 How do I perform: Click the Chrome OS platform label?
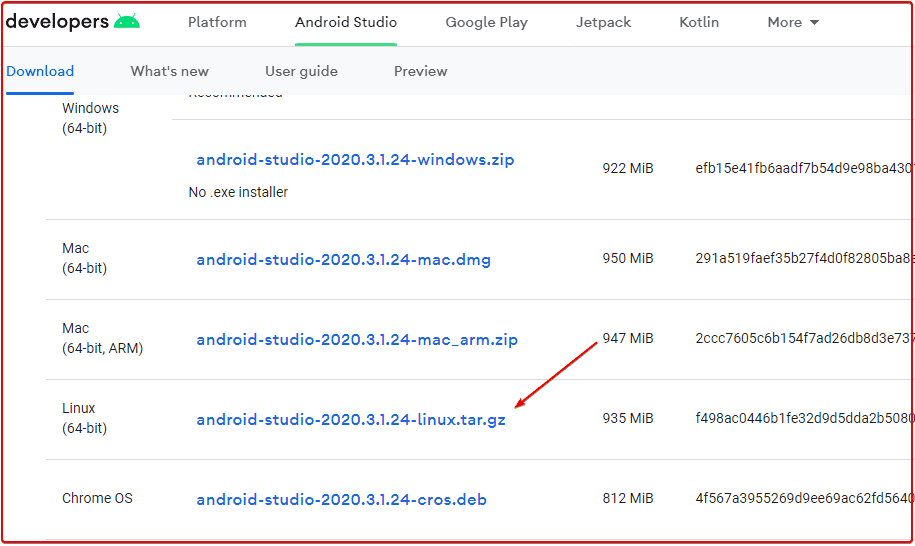tap(97, 498)
